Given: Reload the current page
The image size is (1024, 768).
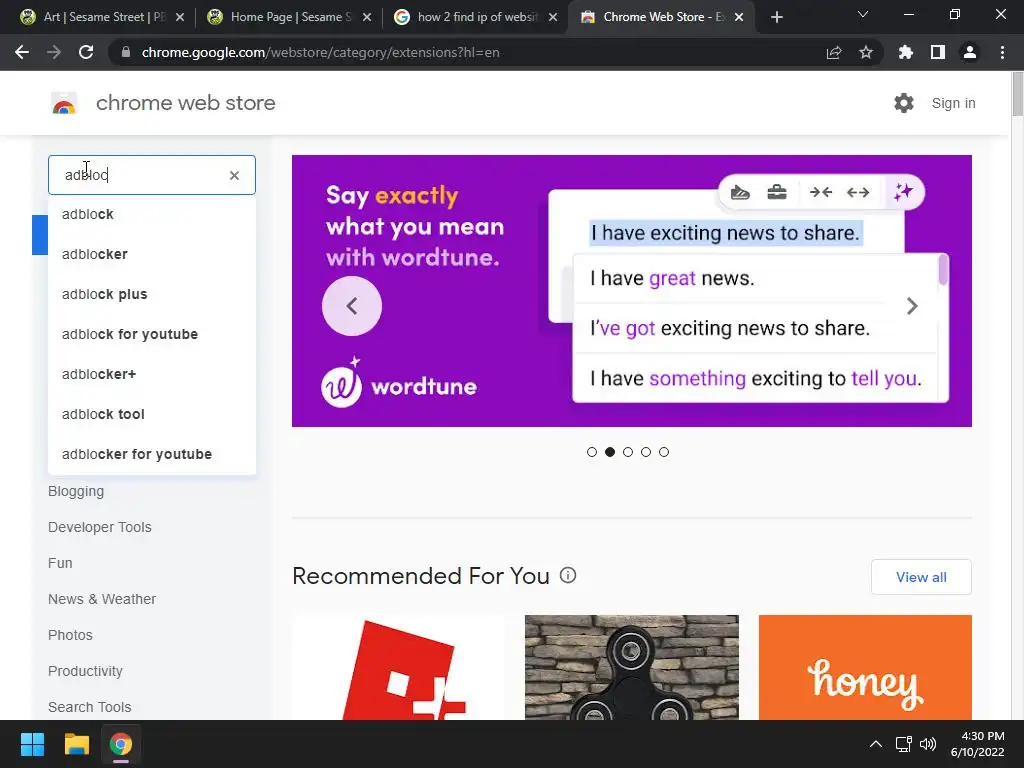Looking at the screenshot, I should (x=86, y=52).
